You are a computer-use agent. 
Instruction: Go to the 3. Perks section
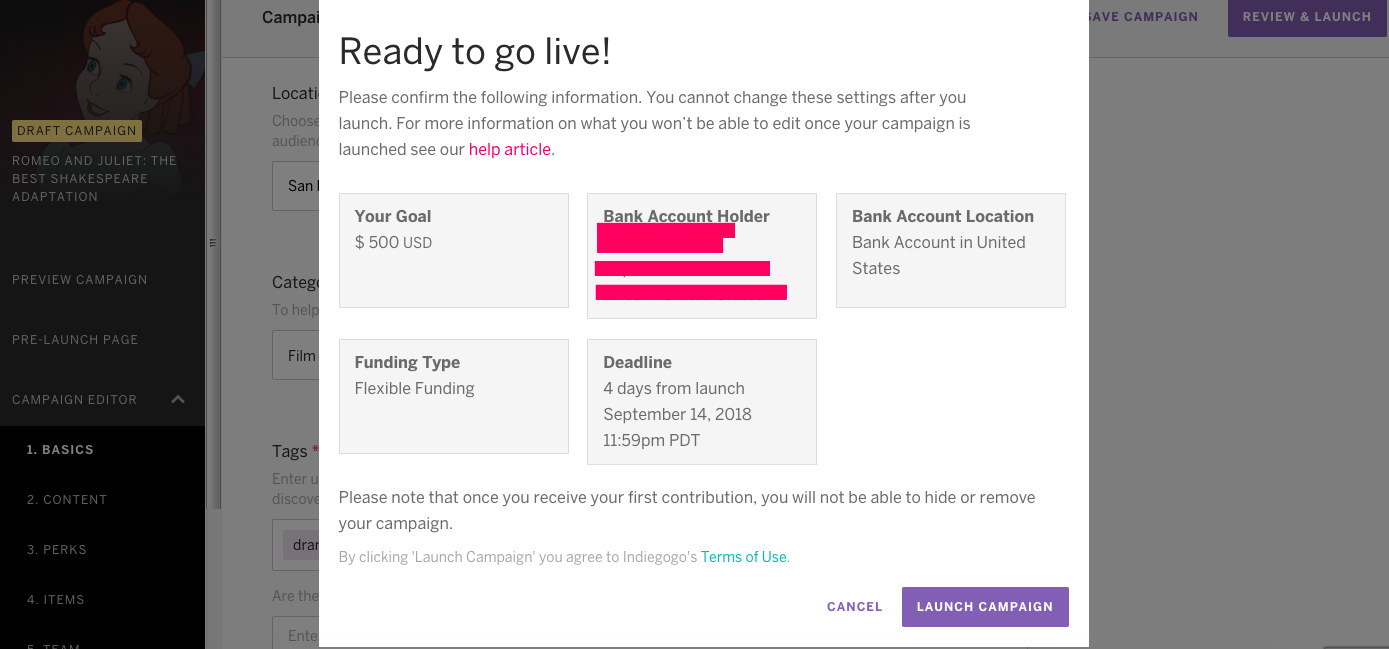pyautogui.click(x=57, y=550)
